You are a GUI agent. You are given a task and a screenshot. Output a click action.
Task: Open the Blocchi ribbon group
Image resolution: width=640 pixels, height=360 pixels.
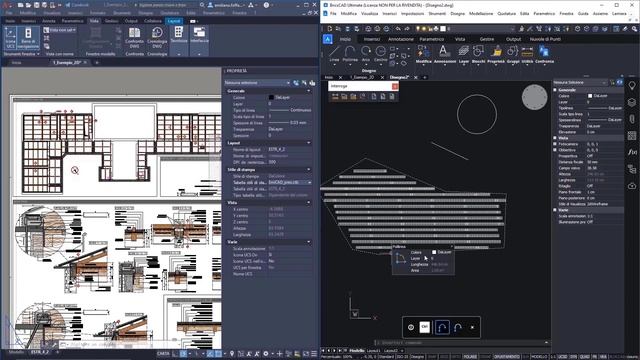[x=478, y=54]
